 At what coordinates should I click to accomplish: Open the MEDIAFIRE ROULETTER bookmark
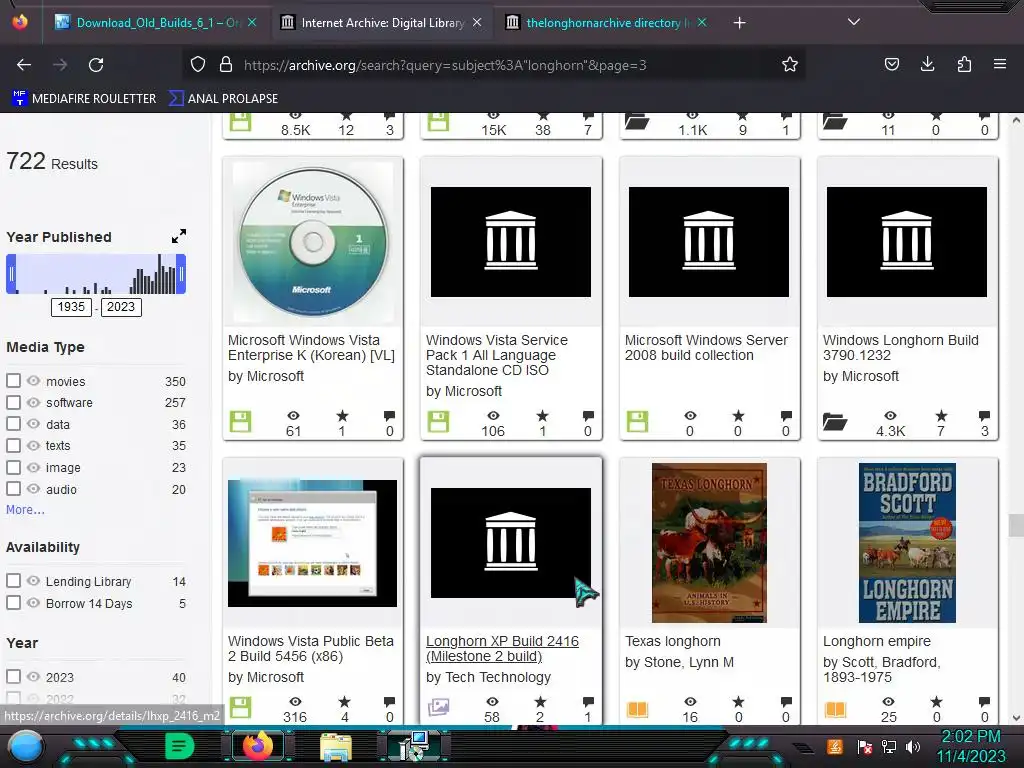point(84,99)
